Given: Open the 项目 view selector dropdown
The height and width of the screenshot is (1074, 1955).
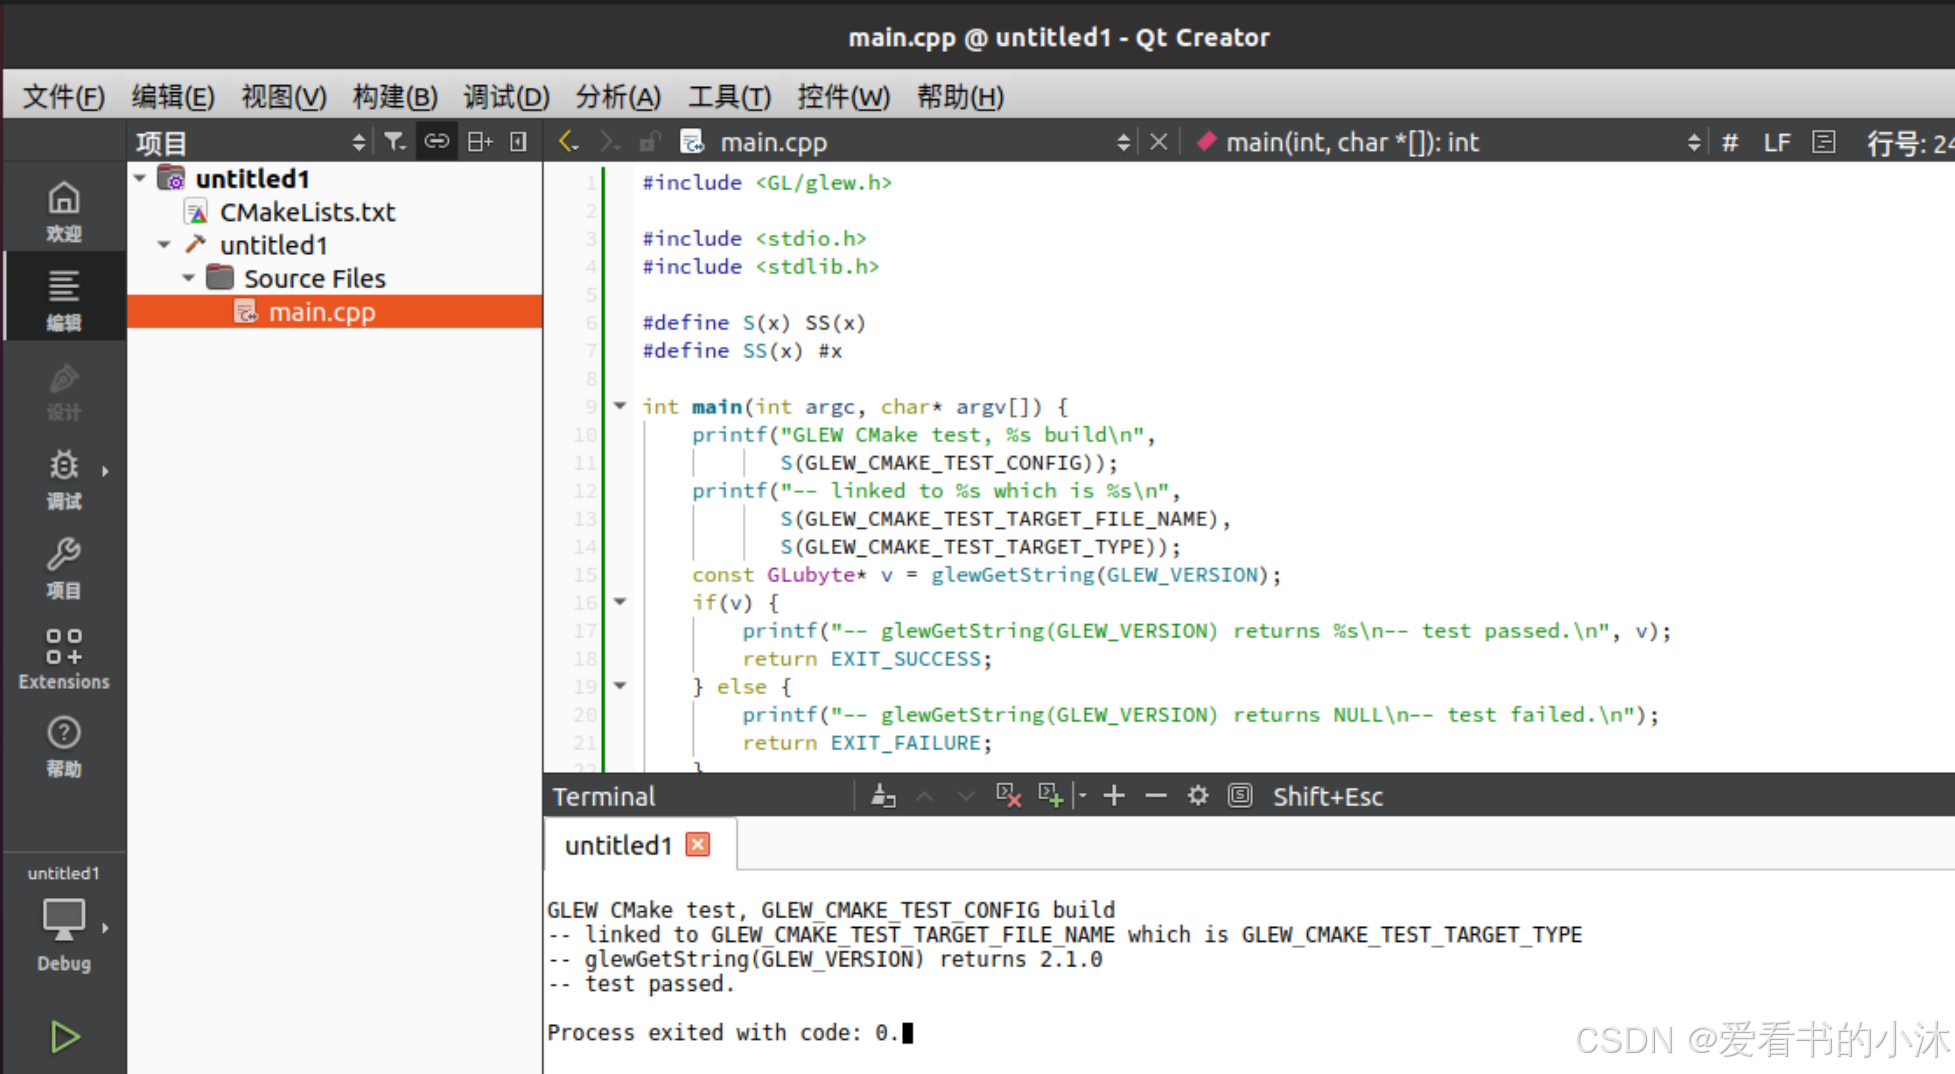Looking at the screenshot, I should coord(252,143).
